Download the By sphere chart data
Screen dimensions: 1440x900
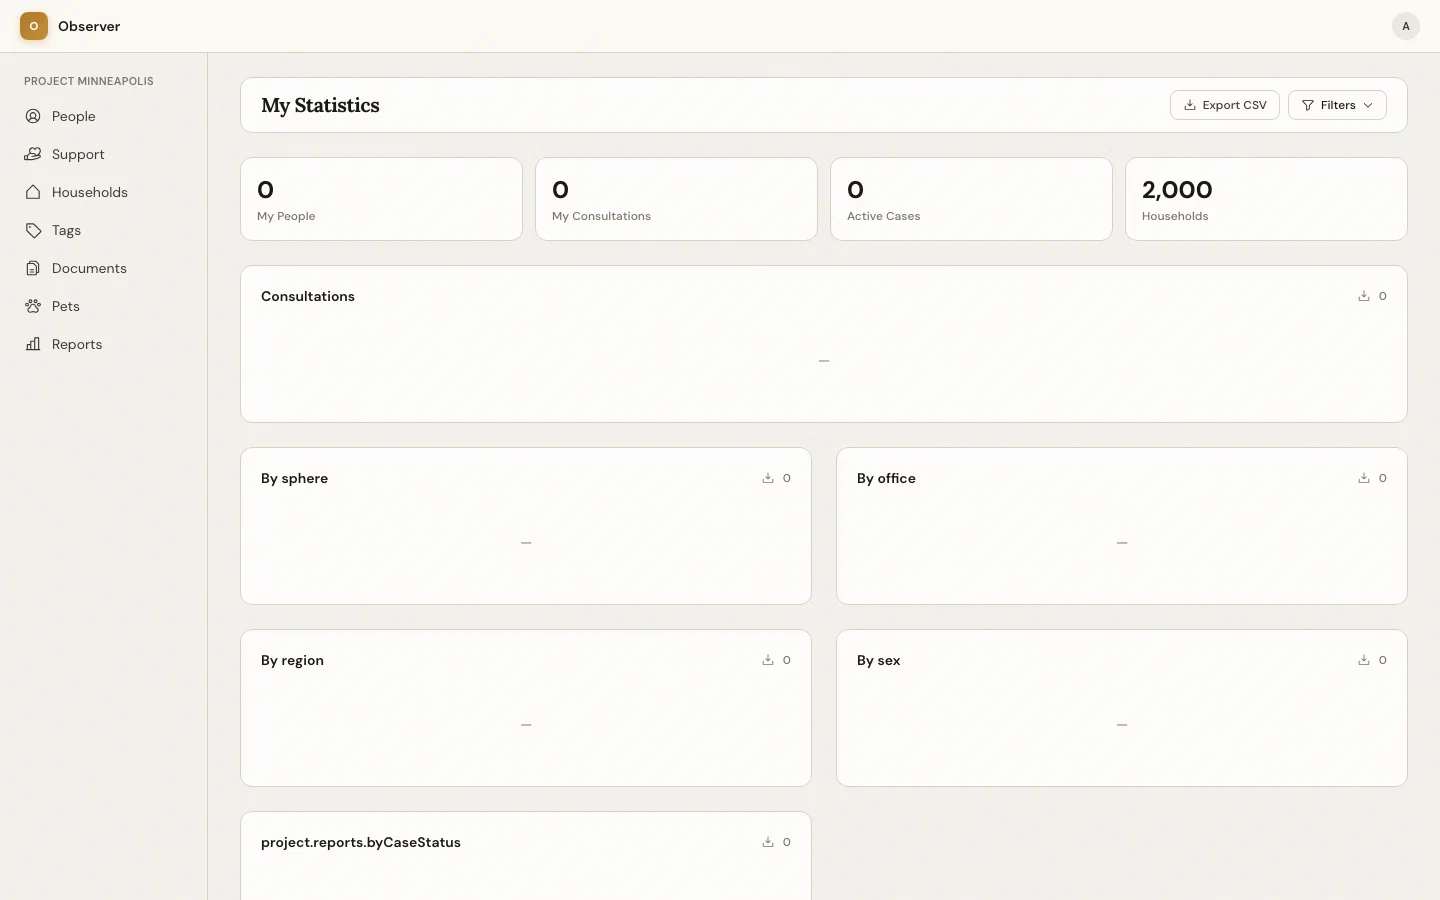[x=768, y=478]
